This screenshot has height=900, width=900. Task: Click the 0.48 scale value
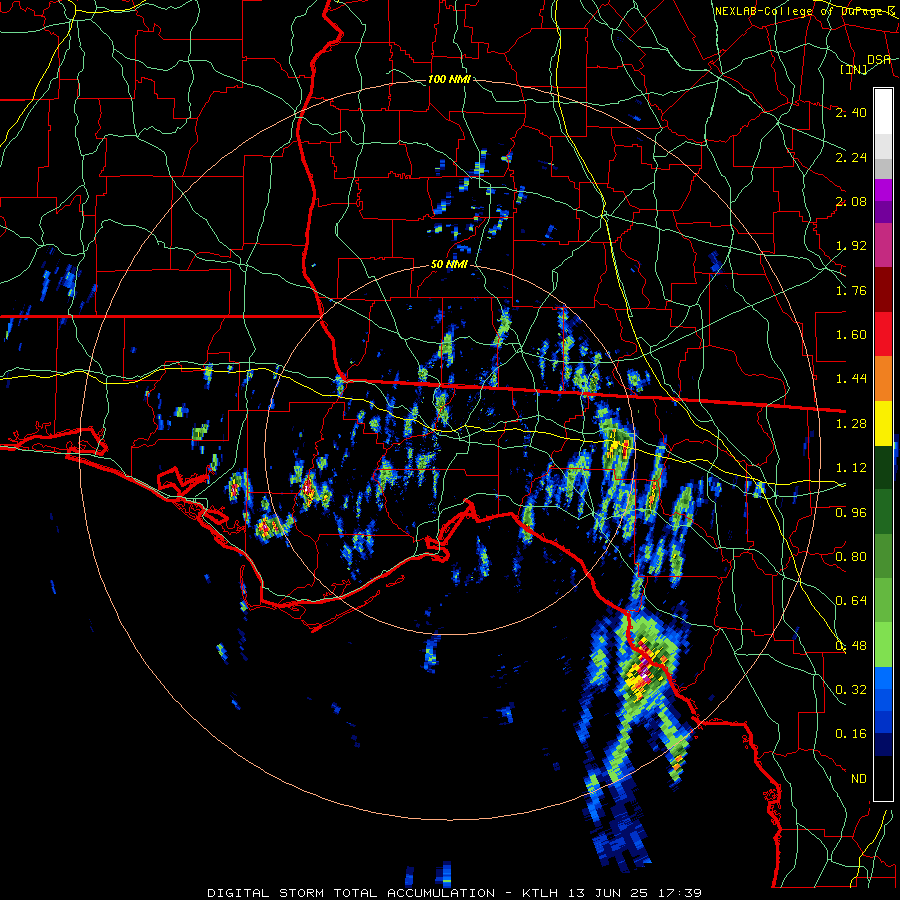coord(851,646)
